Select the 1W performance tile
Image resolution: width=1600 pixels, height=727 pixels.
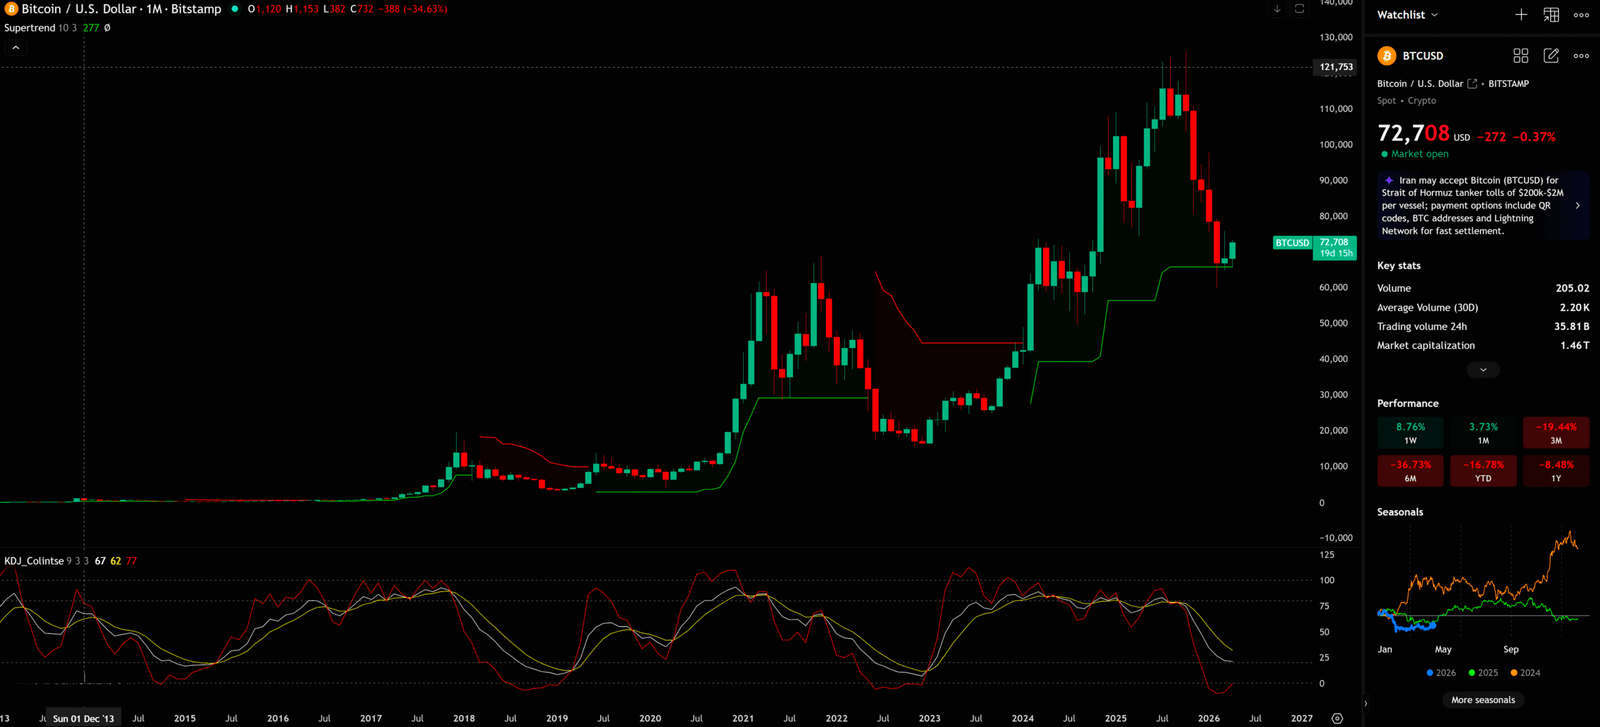point(1410,433)
